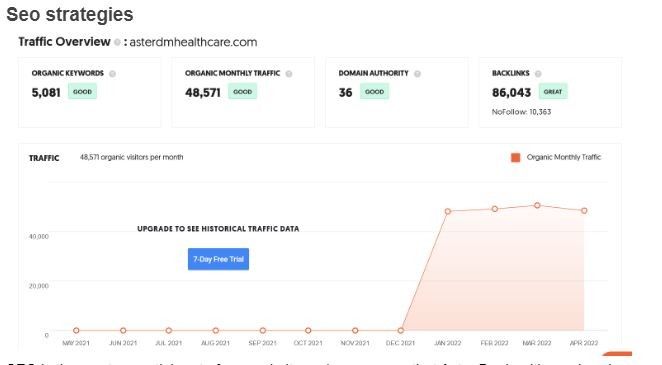Click the asterdmhealthcare.com domain text
662x365 pixels.
point(193,42)
